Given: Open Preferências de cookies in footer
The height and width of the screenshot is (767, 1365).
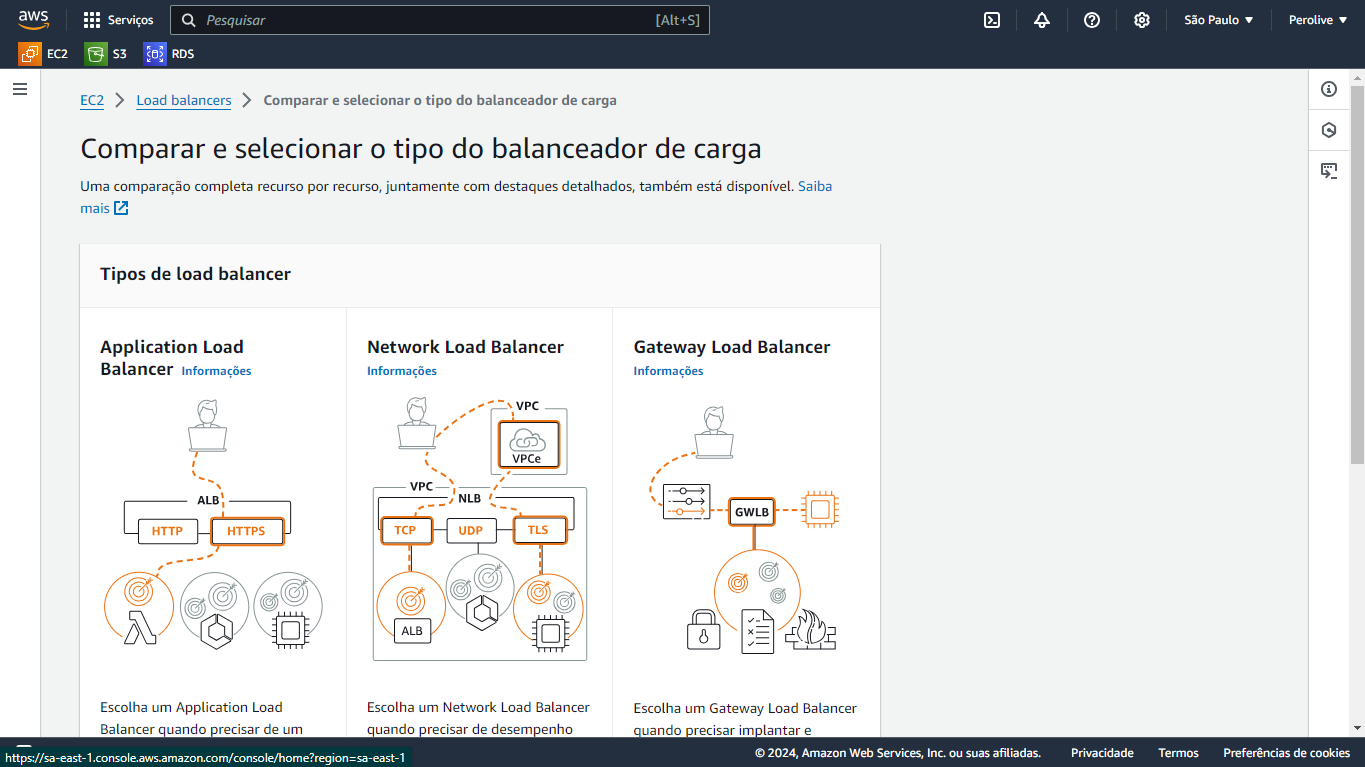Looking at the screenshot, I should coord(1286,753).
